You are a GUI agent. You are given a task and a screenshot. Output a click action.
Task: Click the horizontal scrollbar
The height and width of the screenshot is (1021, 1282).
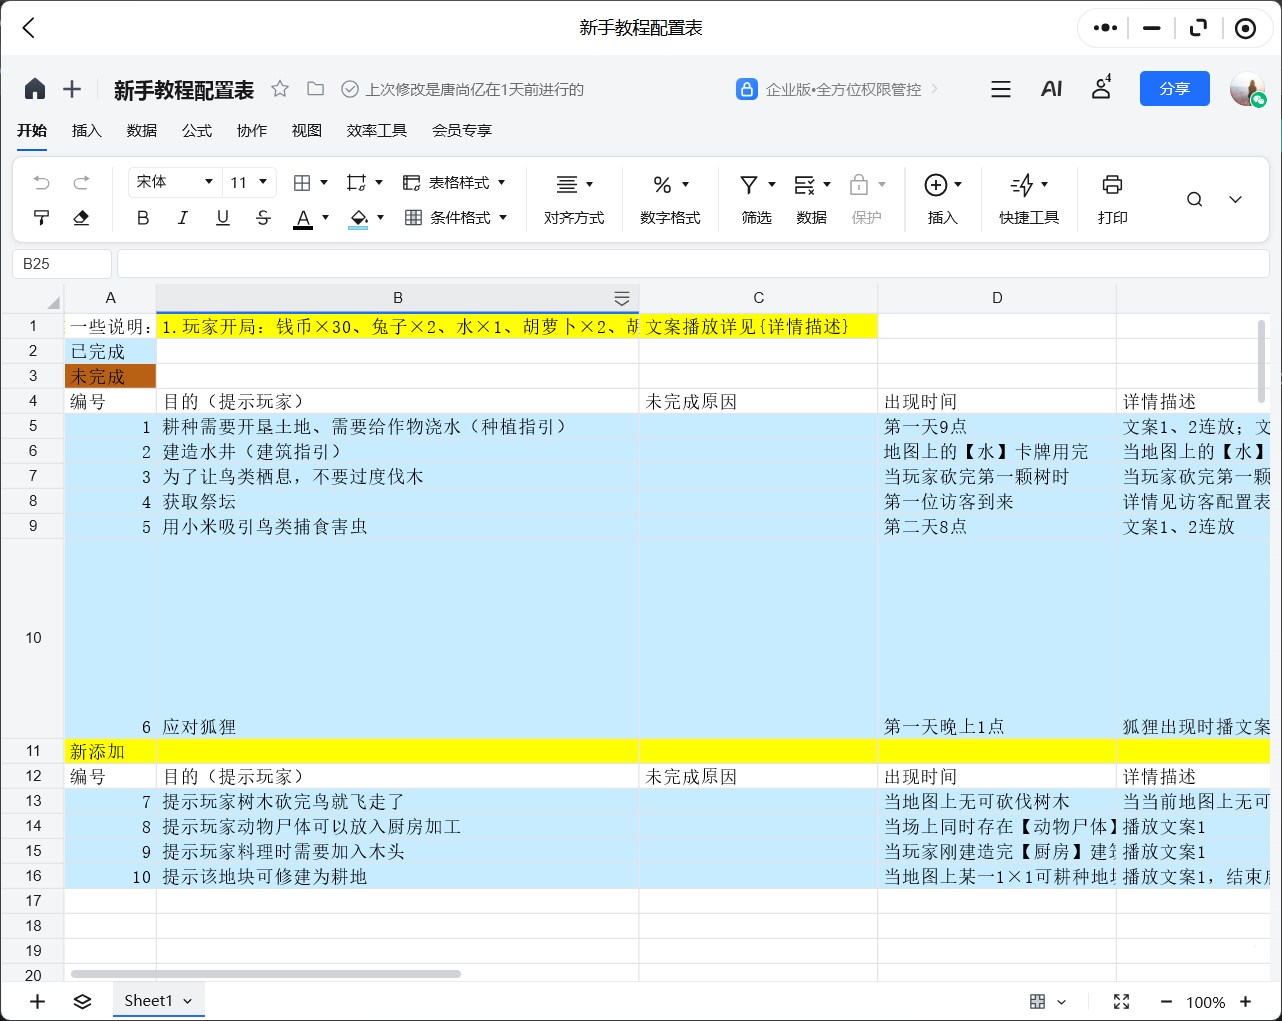point(265,973)
